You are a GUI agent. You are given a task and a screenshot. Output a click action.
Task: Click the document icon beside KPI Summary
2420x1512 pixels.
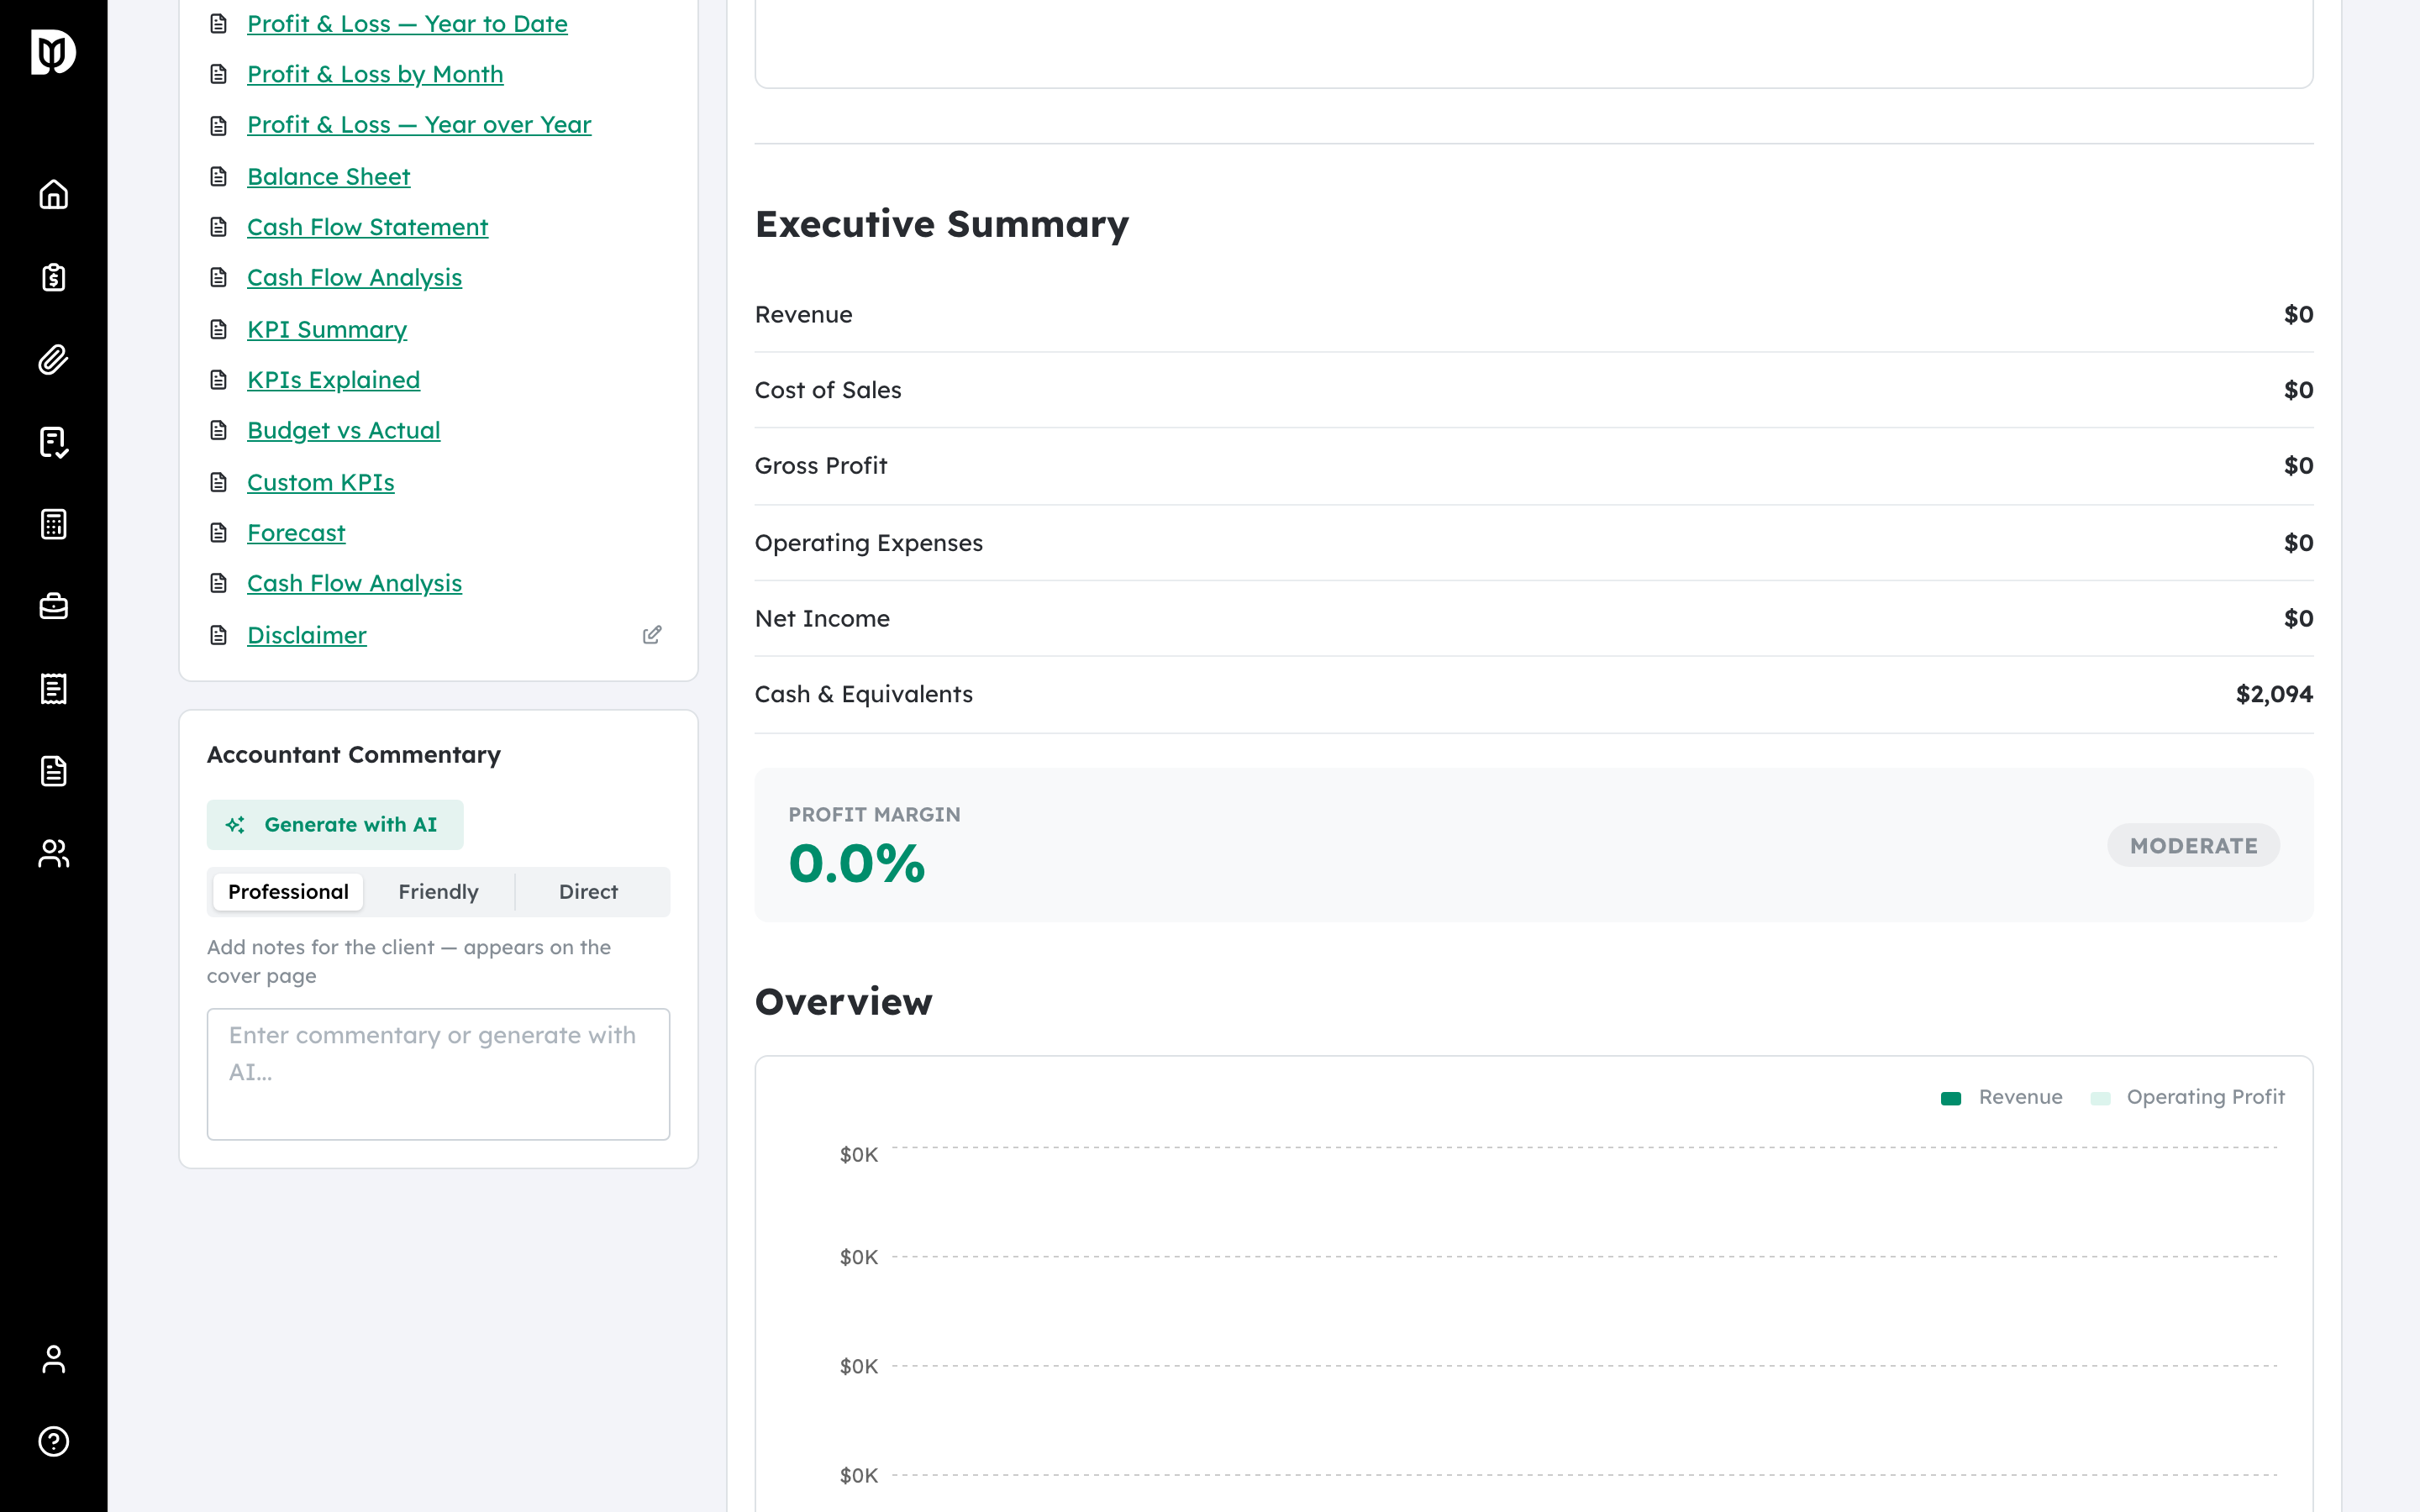pos(218,330)
